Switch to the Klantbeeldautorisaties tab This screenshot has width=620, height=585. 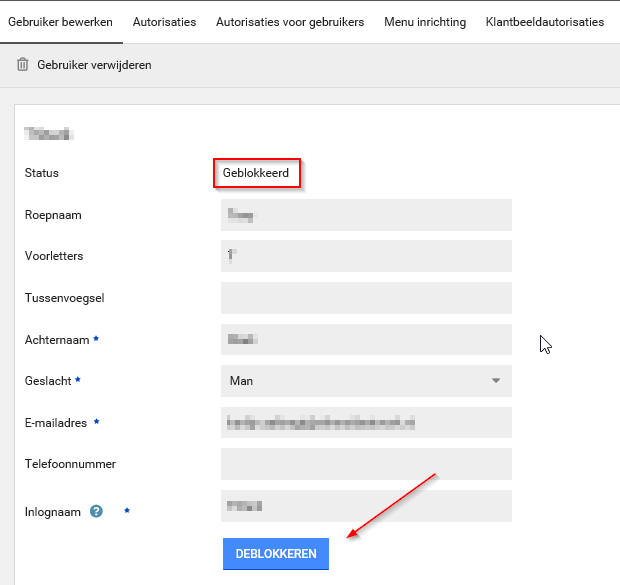pyautogui.click(x=544, y=22)
